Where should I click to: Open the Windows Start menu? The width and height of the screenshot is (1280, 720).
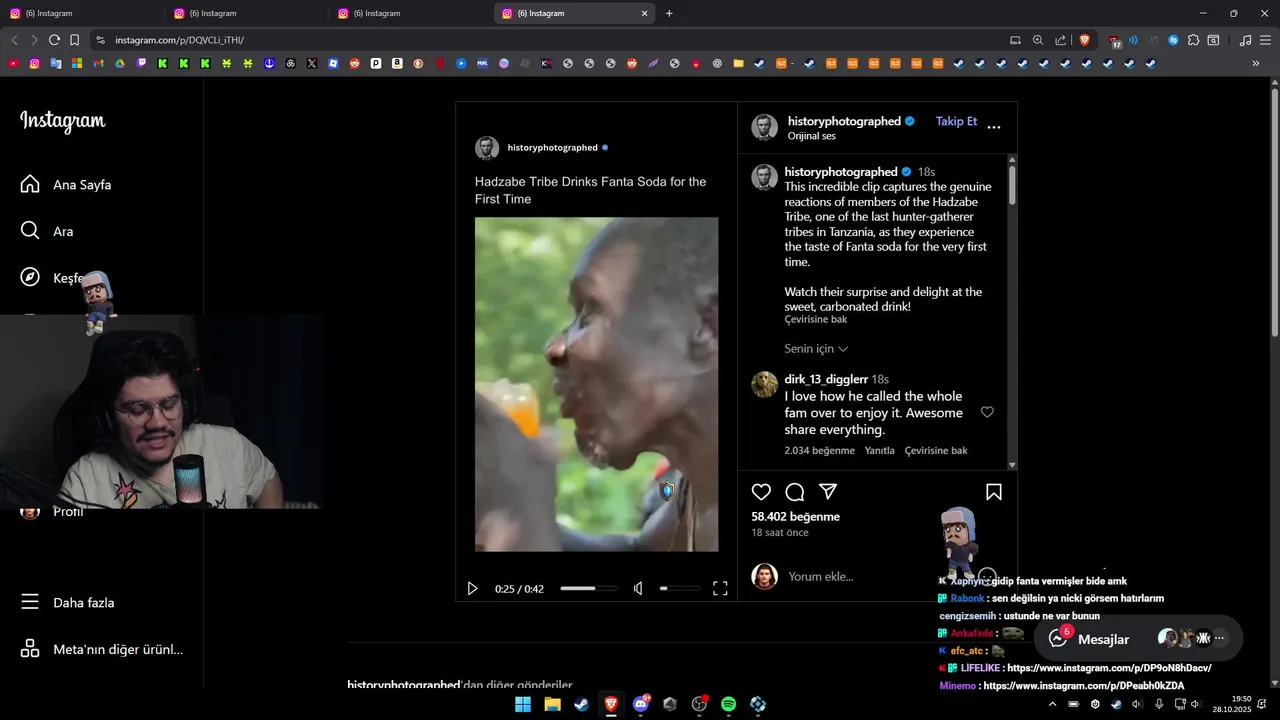pyautogui.click(x=523, y=704)
